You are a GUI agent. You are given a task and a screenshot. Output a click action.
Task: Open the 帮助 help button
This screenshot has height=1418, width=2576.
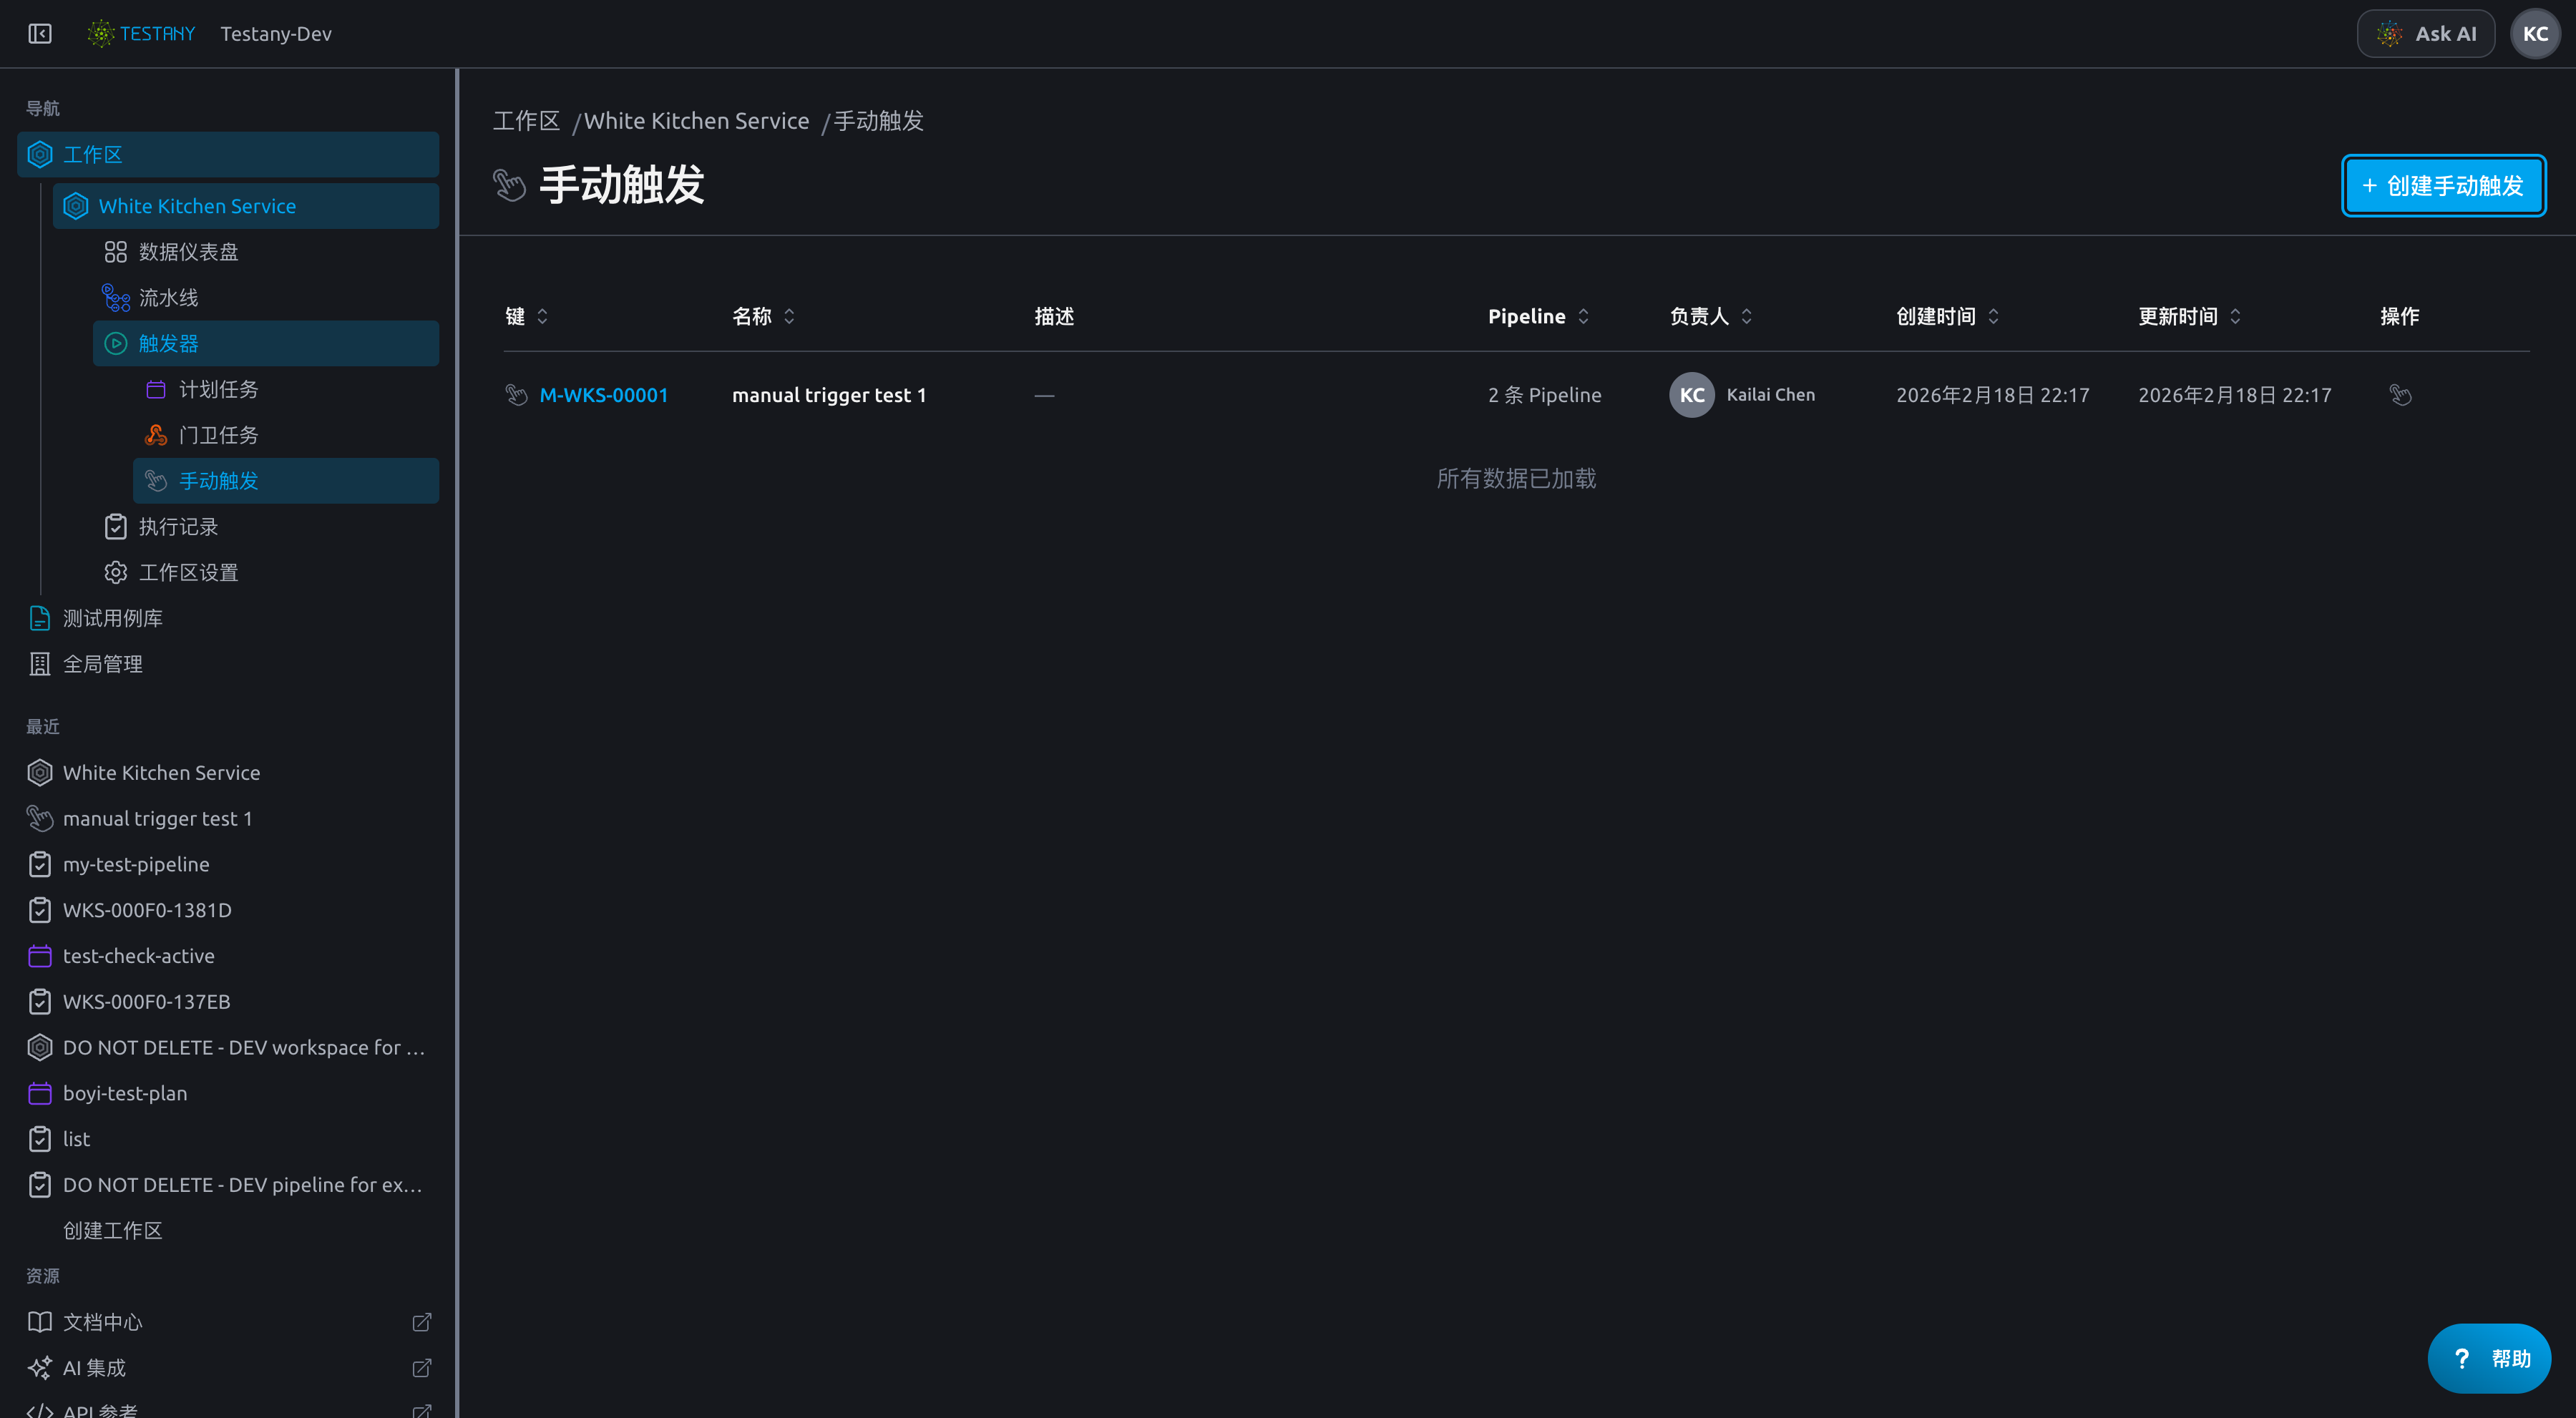pos(2488,1358)
